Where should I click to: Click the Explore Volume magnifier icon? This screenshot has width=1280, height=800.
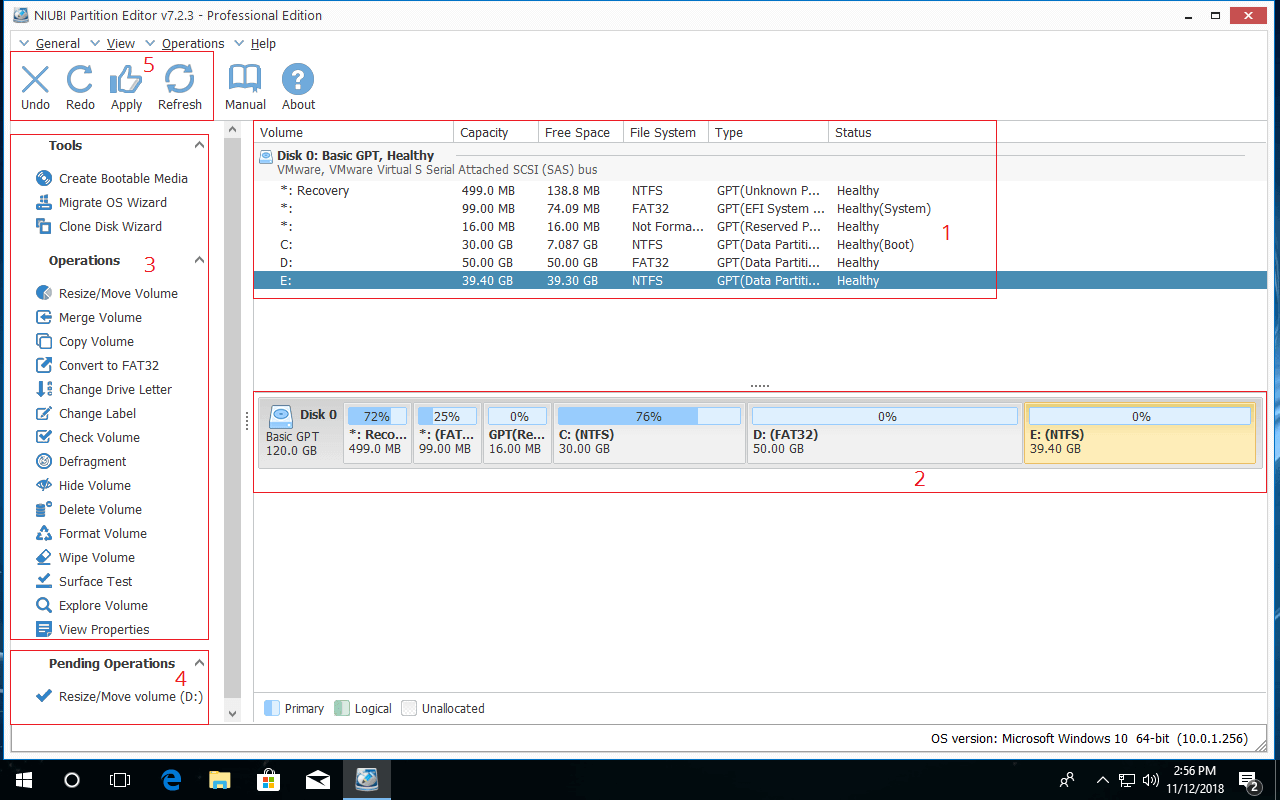[x=43, y=605]
